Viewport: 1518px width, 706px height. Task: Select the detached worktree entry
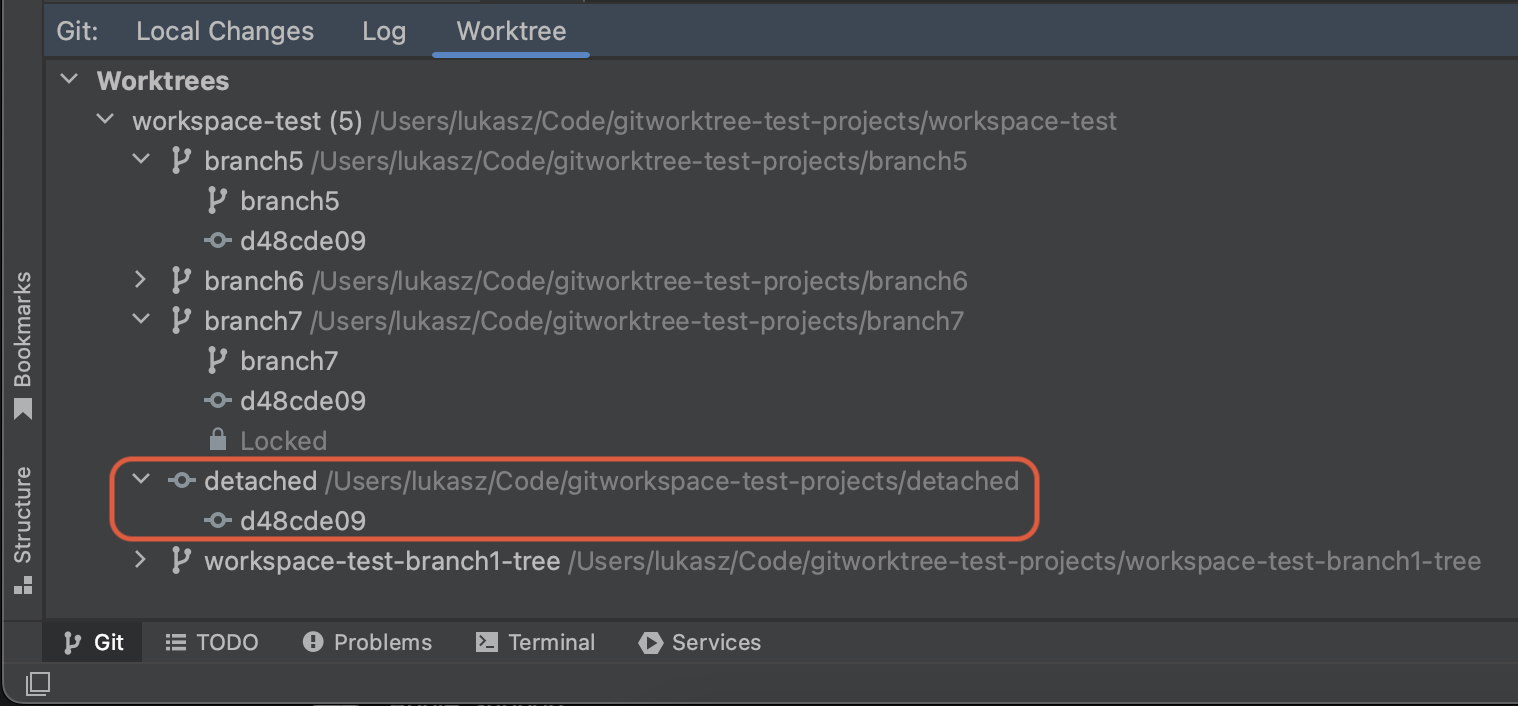261,480
